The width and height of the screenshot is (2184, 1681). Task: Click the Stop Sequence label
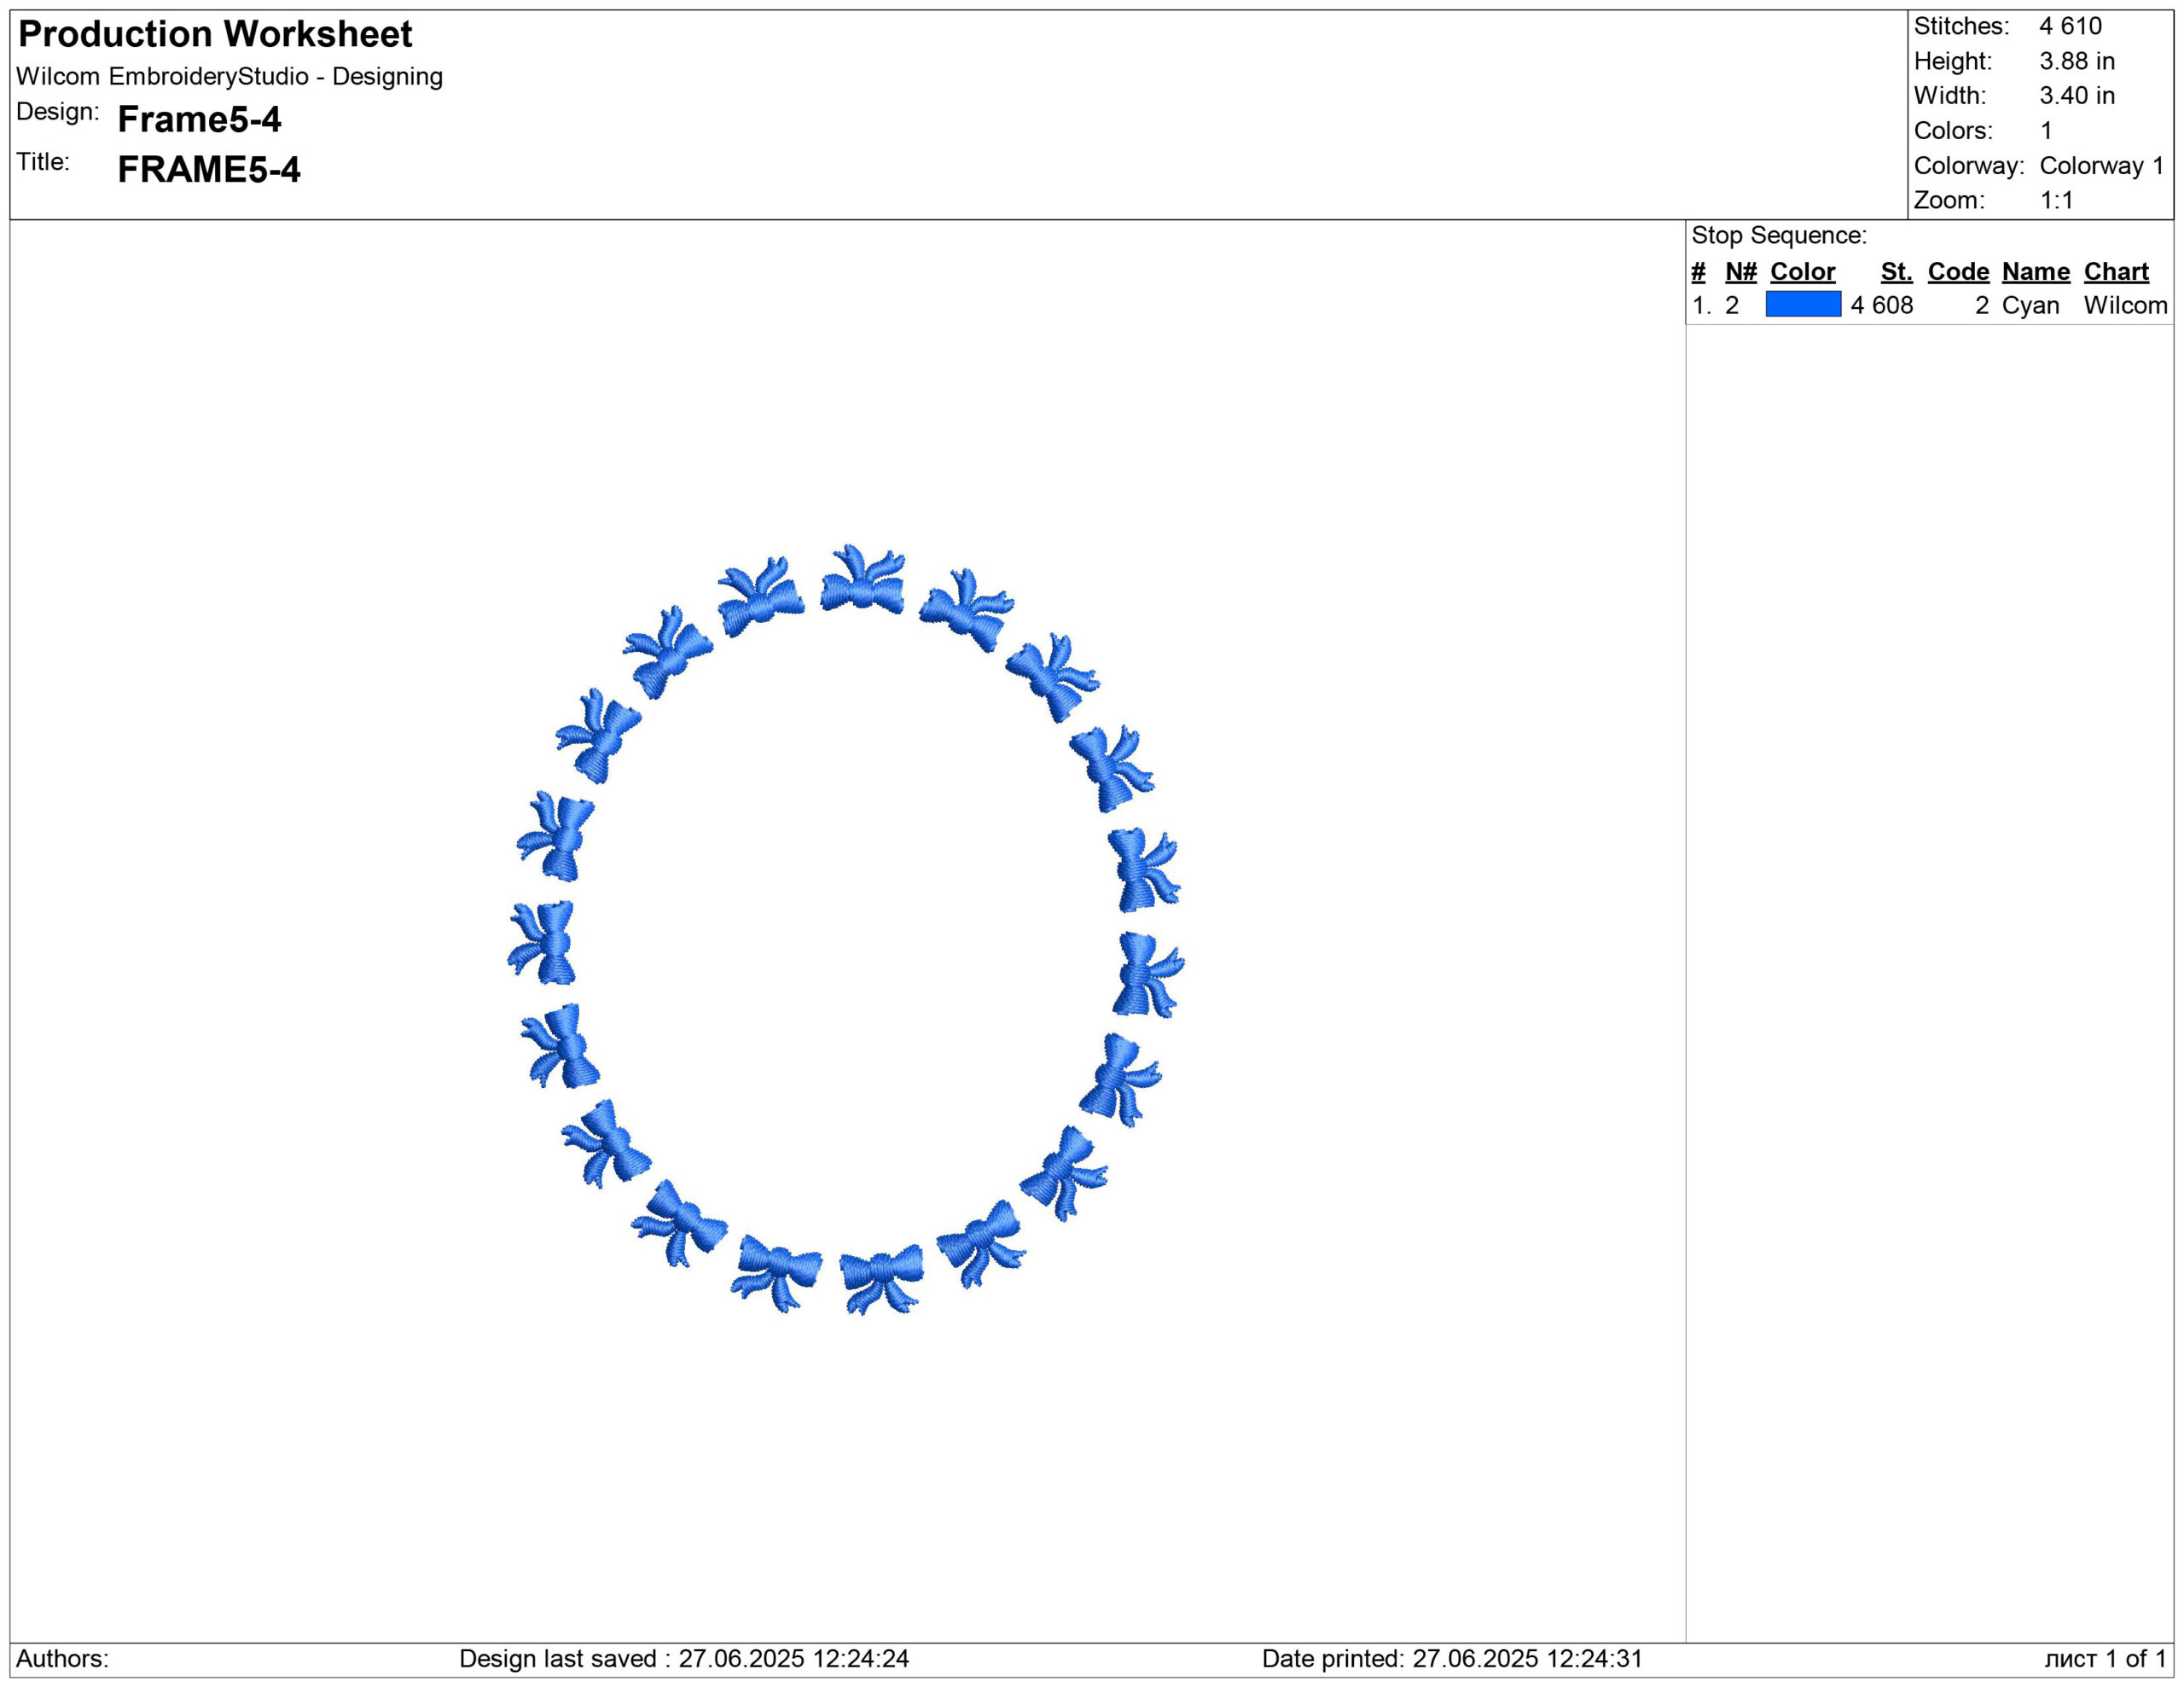pyautogui.click(x=1778, y=236)
